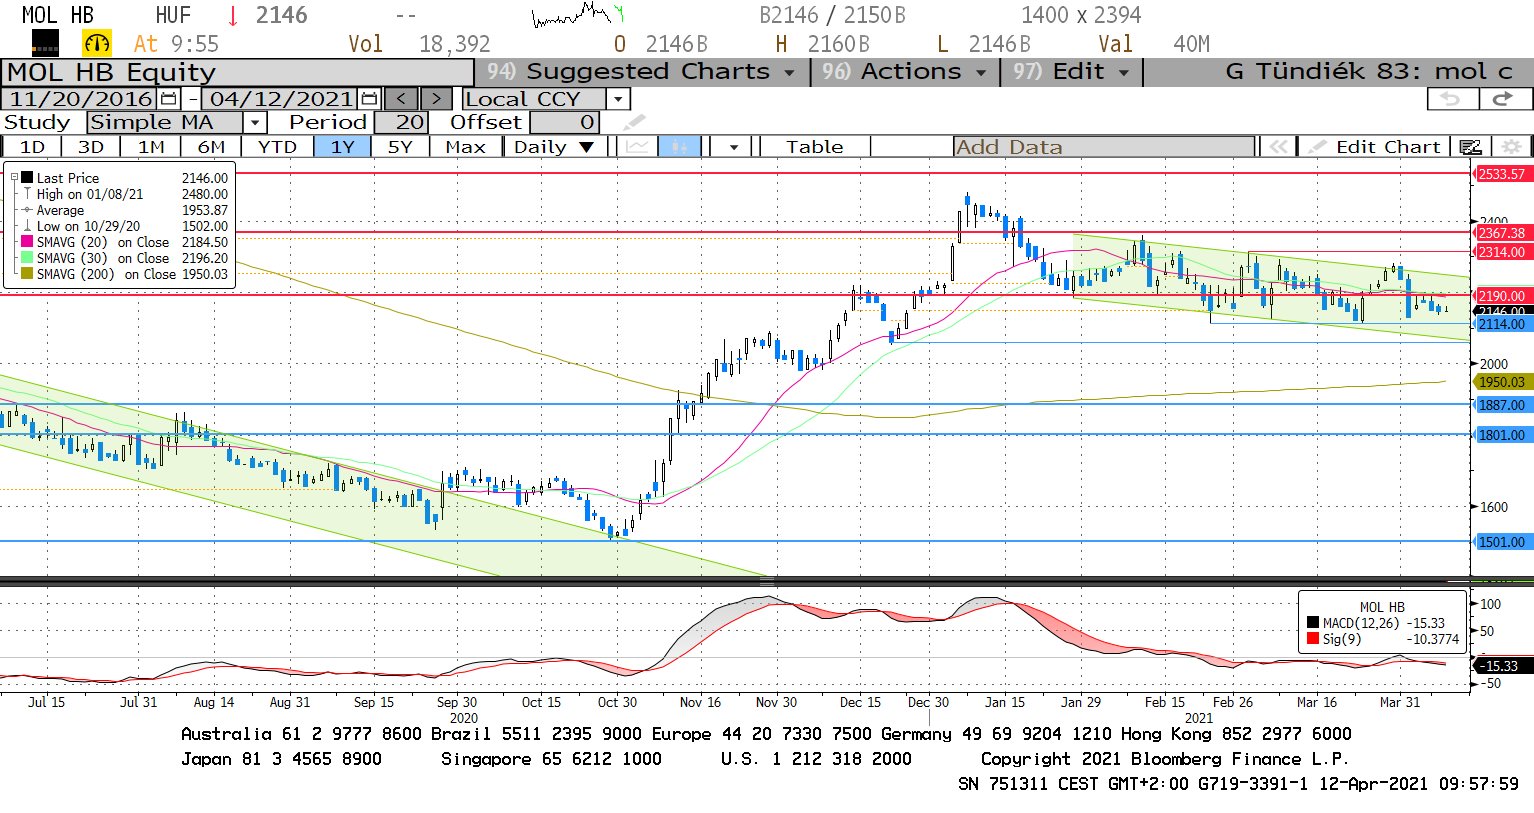1534x813 pixels.
Task: Collapse the legend tree at Last Price
Action: click(14, 178)
